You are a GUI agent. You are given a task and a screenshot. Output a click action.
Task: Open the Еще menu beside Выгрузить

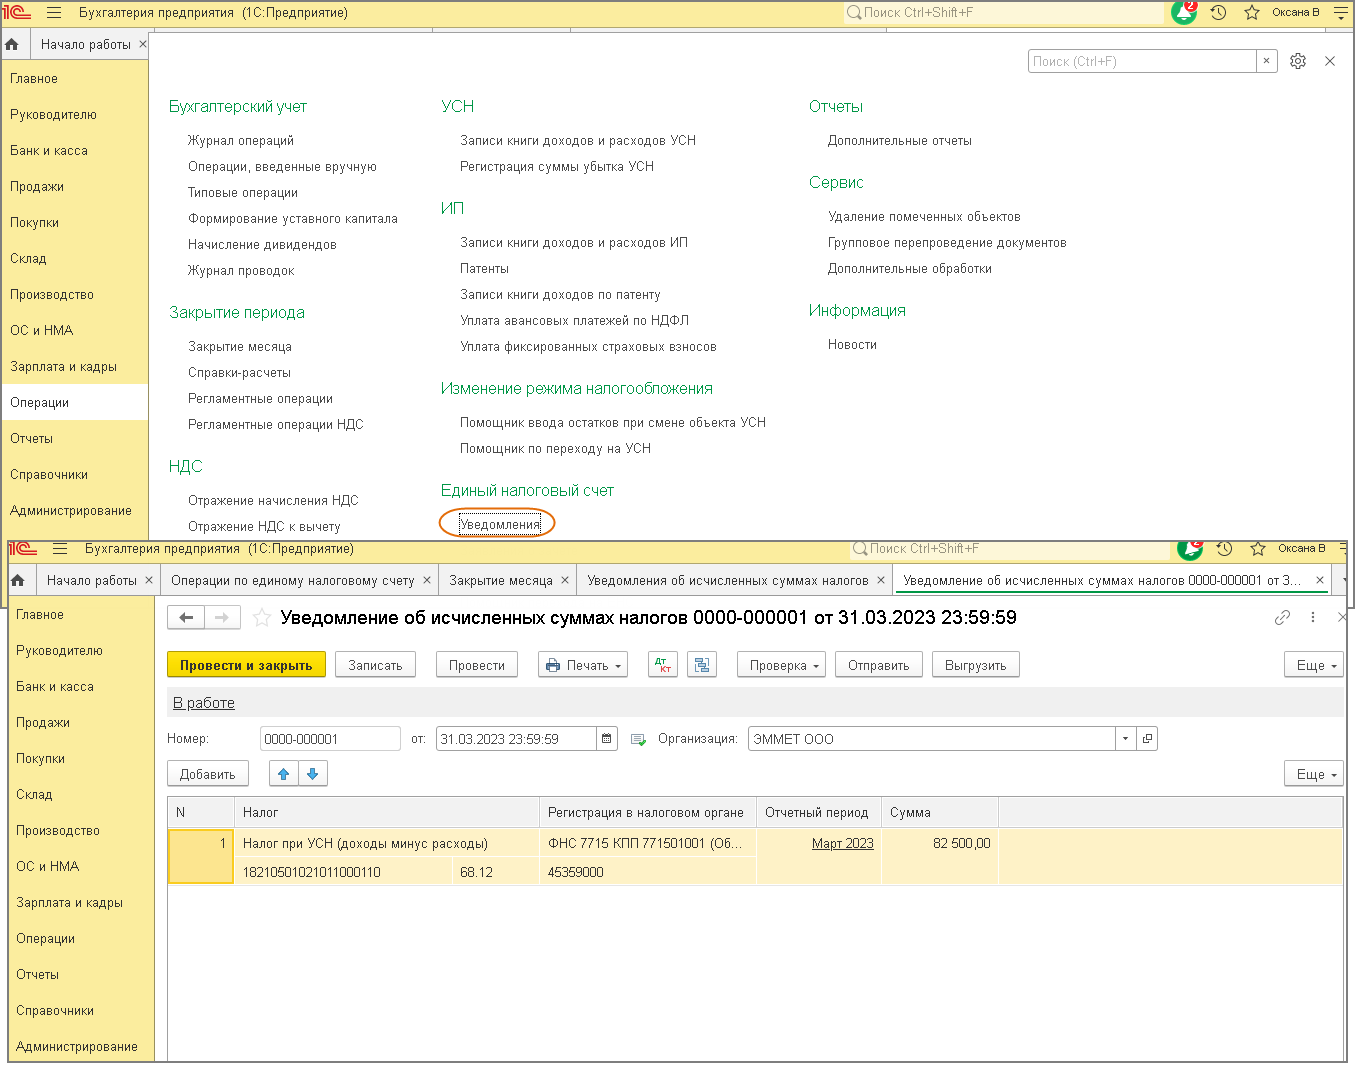pyautogui.click(x=1314, y=665)
